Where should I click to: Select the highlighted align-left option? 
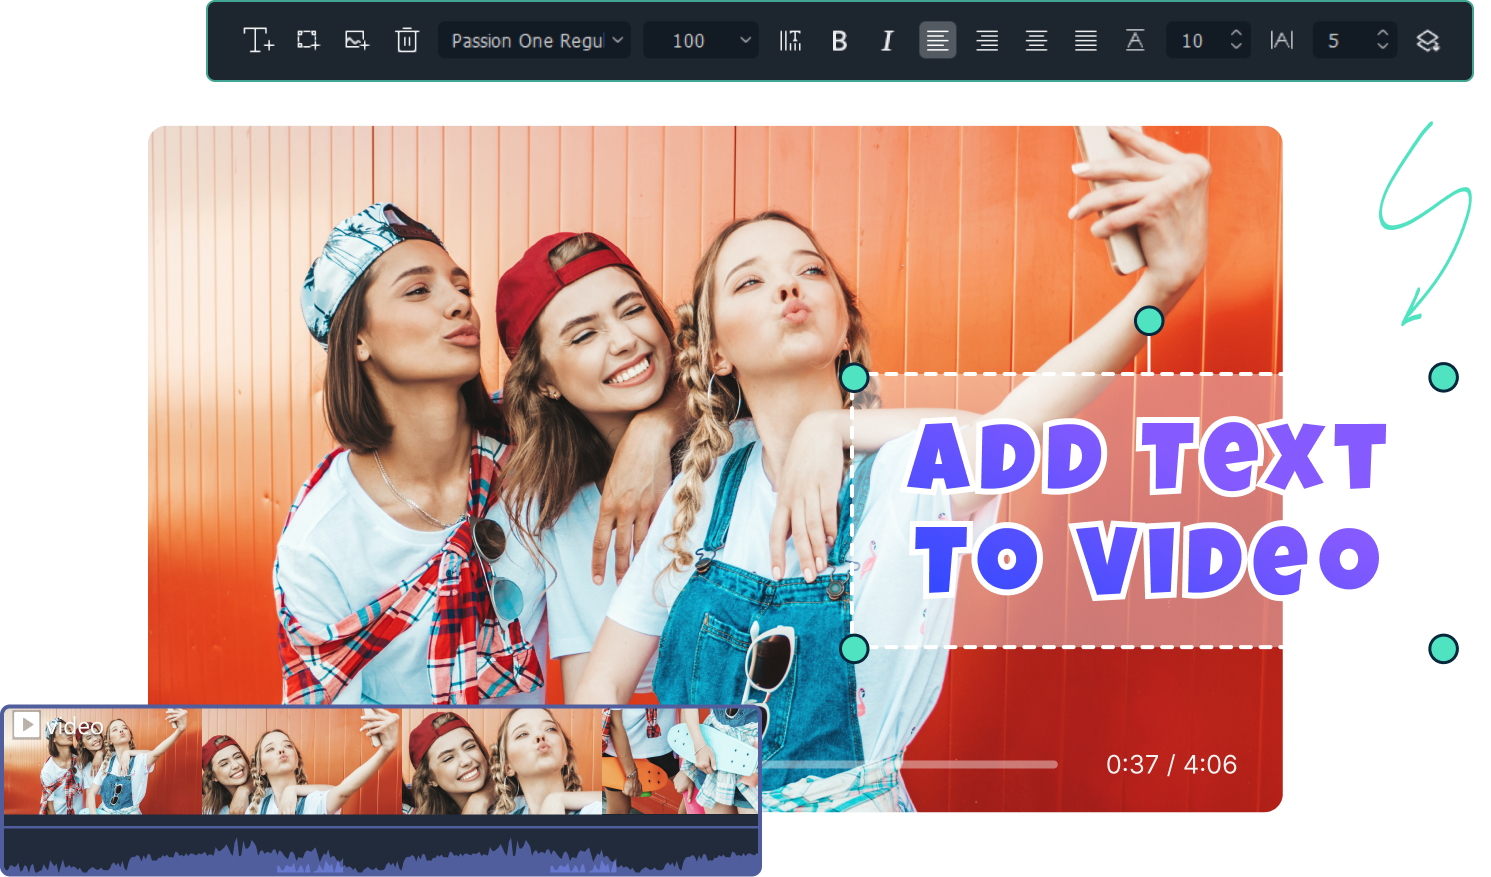tap(937, 40)
